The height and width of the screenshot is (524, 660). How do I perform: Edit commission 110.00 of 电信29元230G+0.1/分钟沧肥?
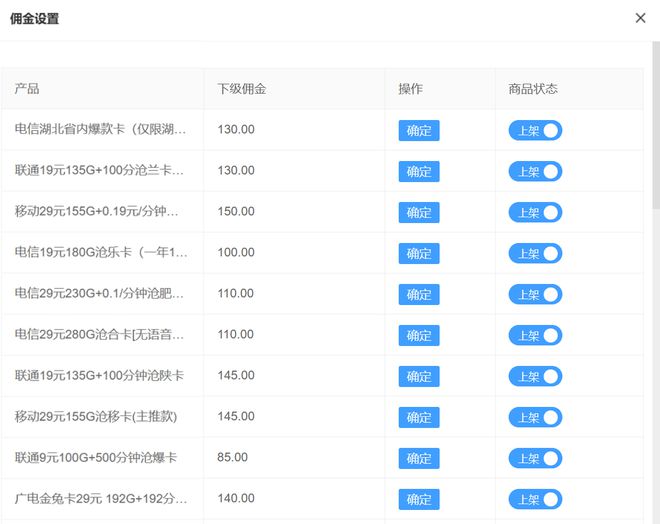pyautogui.click(x=236, y=293)
